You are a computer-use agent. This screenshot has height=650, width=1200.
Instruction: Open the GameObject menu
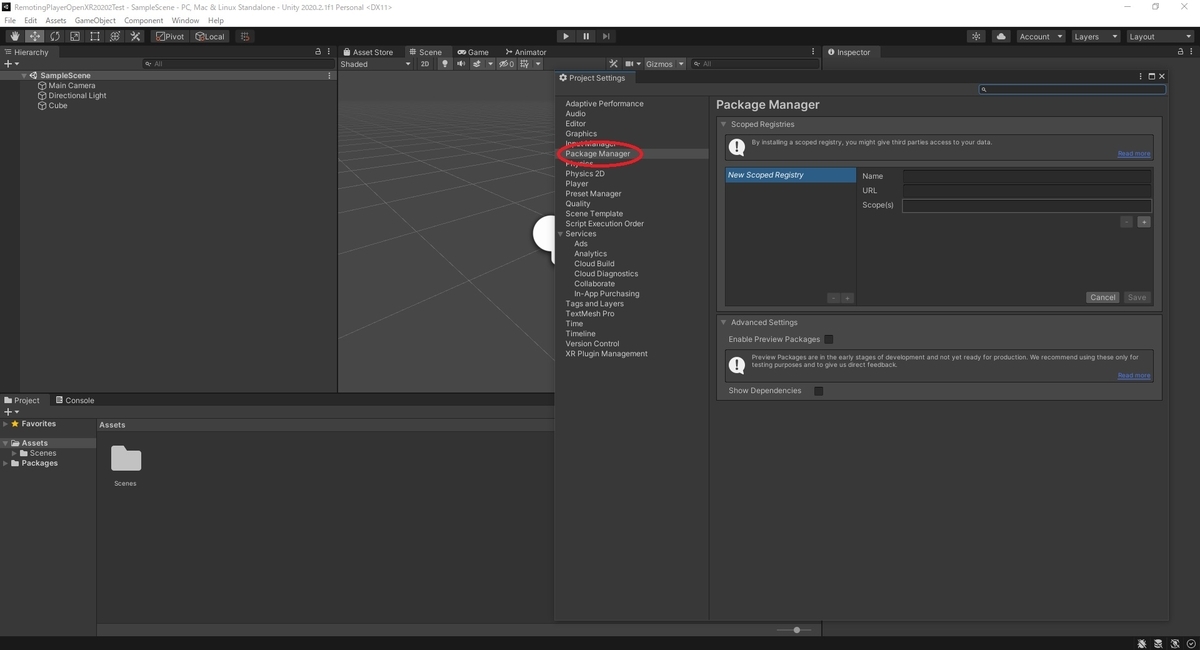(x=95, y=20)
